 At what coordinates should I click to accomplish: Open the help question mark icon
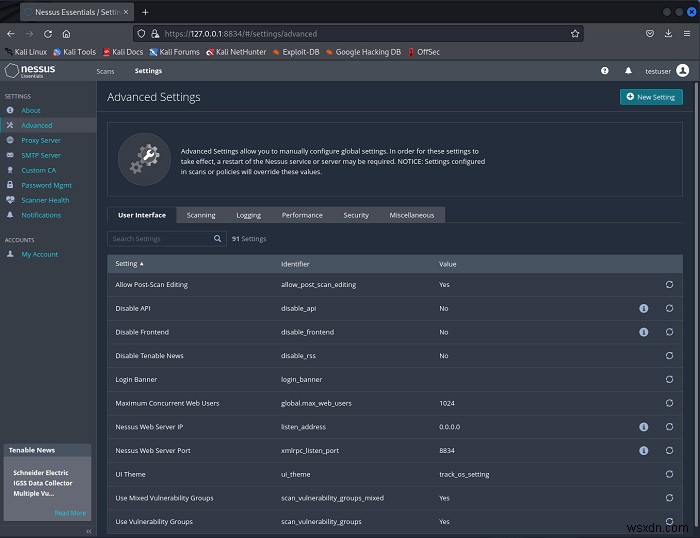(x=604, y=71)
